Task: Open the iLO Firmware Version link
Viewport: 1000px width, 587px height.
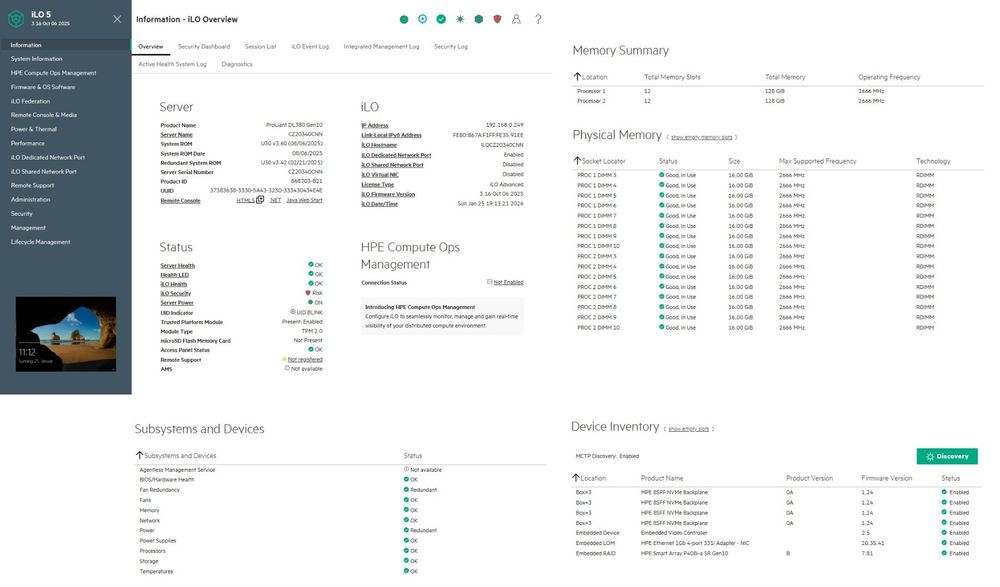Action: (388, 194)
